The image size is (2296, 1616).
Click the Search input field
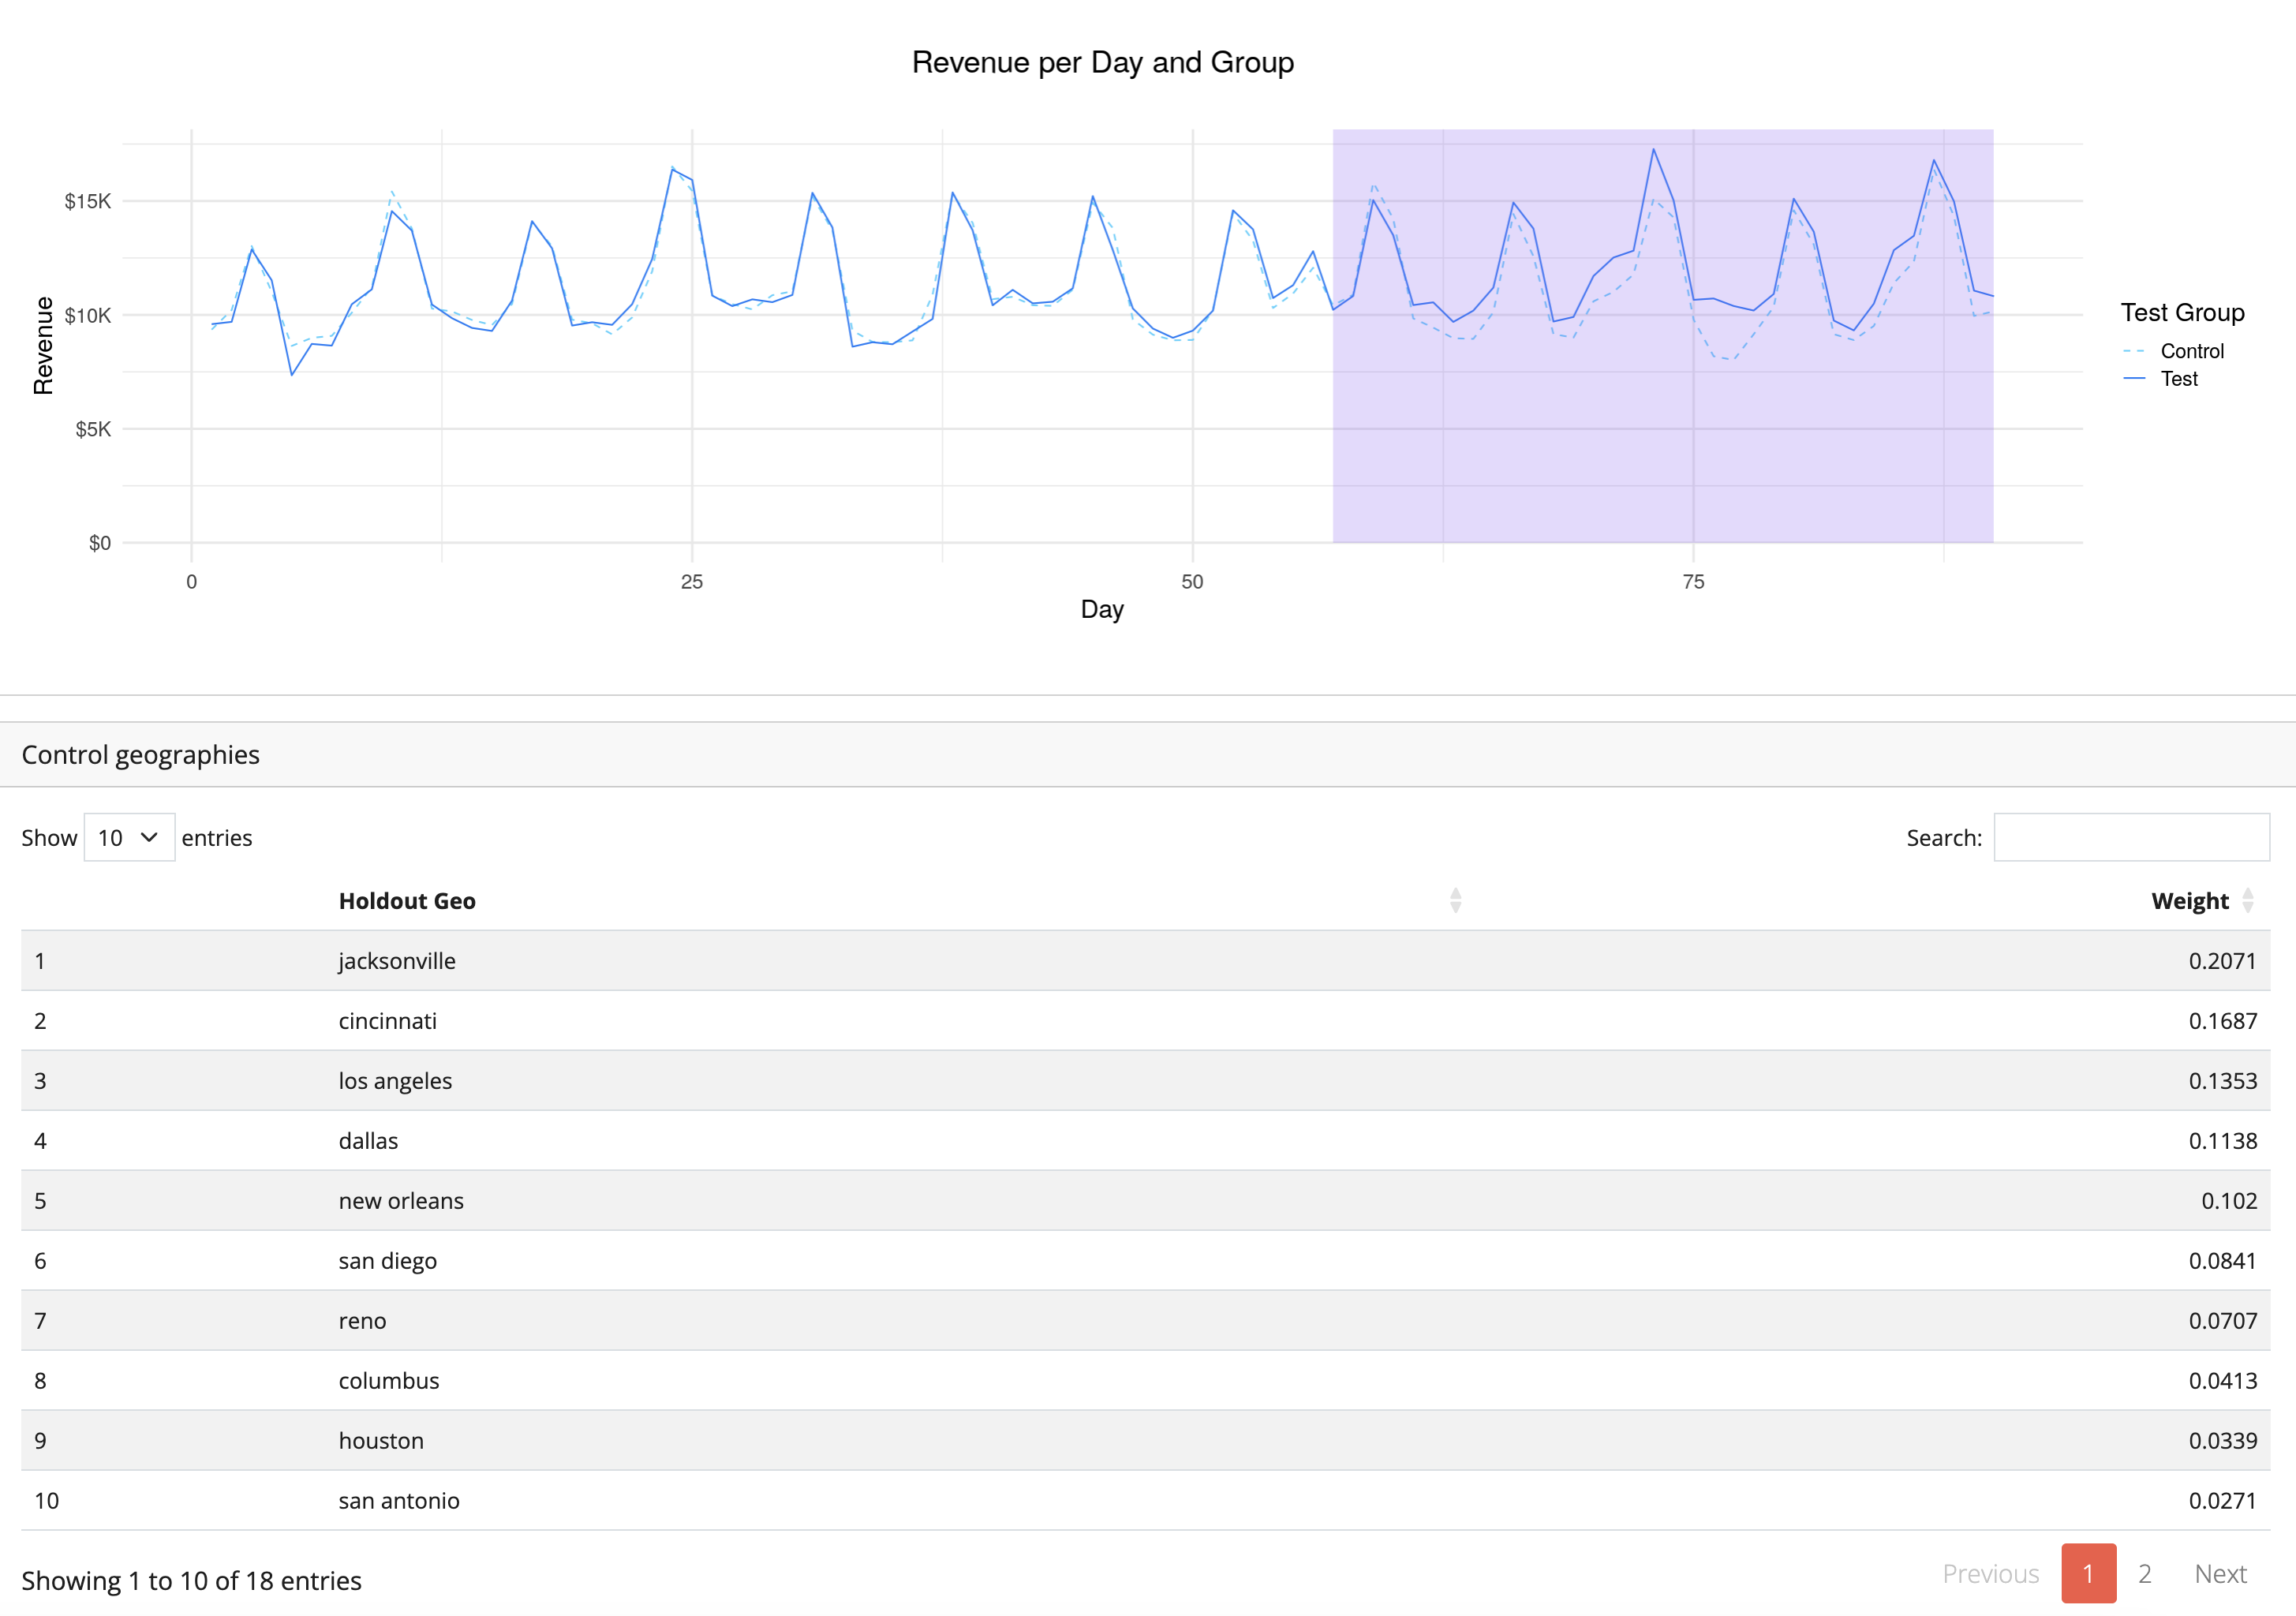click(x=2131, y=837)
